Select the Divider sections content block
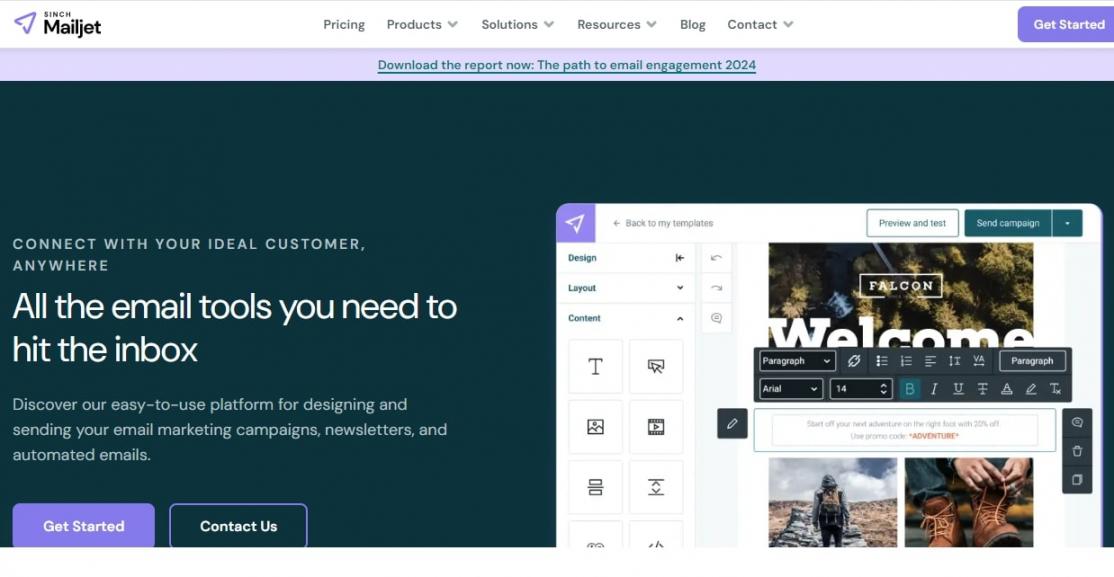Image resolution: width=1114 pixels, height=577 pixels. 595,487
